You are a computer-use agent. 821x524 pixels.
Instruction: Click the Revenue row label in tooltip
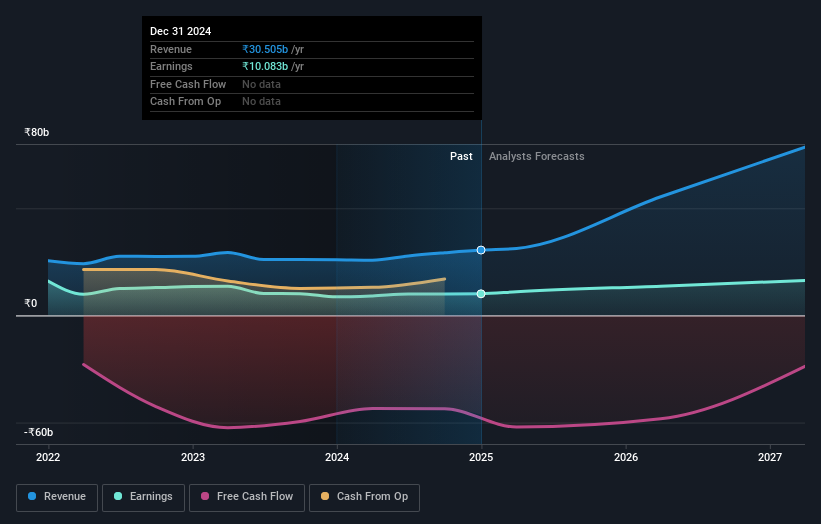[x=171, y=49]
